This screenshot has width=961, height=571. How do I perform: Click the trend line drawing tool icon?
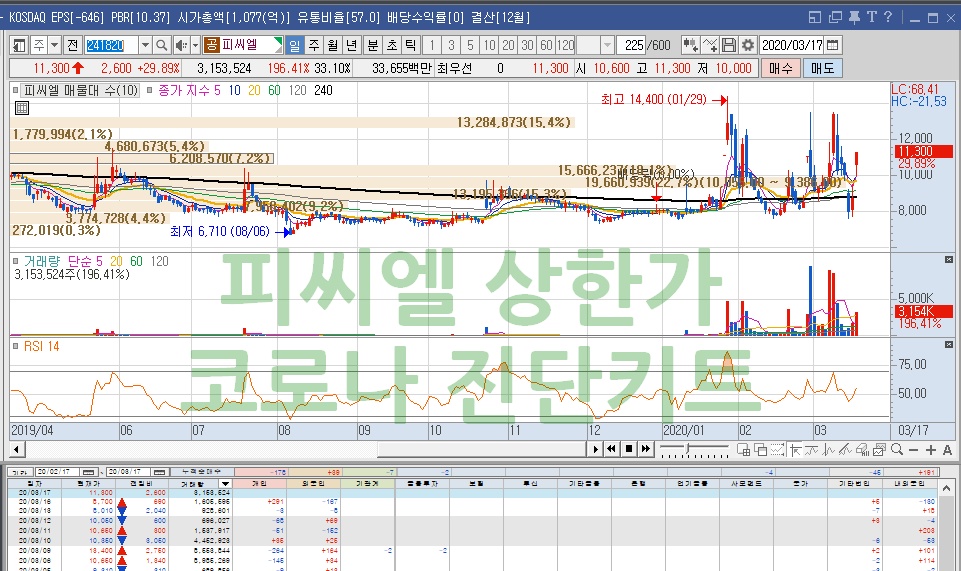846,450
